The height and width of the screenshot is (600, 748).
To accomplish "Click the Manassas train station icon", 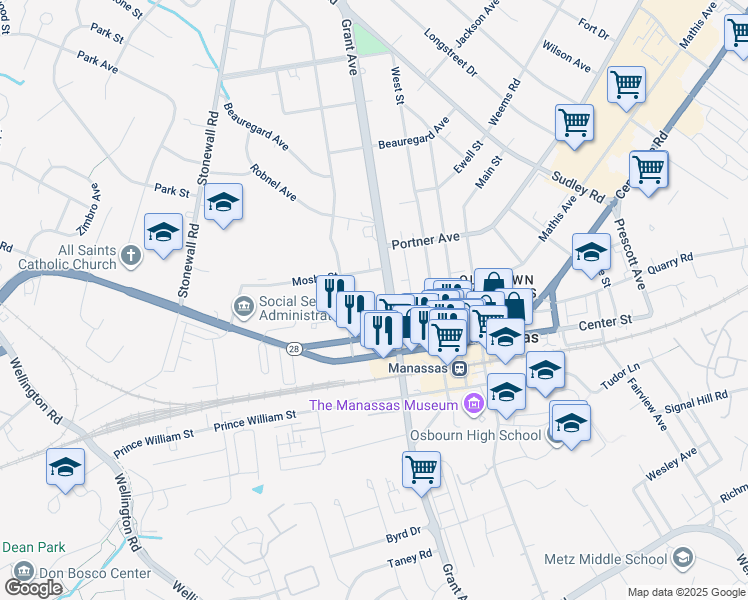I will [x=459, y=368].
